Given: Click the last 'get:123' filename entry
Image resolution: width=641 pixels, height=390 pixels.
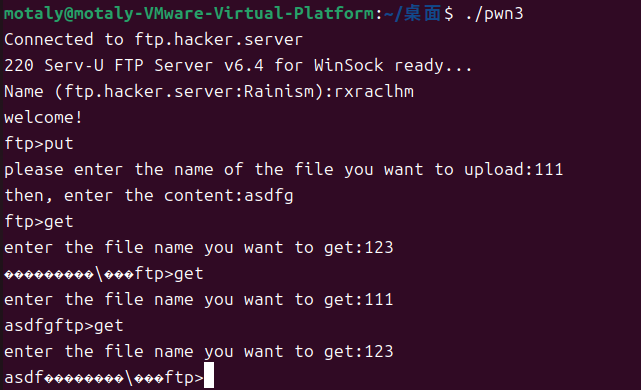Looking at the screenshot, I should 359,352.
